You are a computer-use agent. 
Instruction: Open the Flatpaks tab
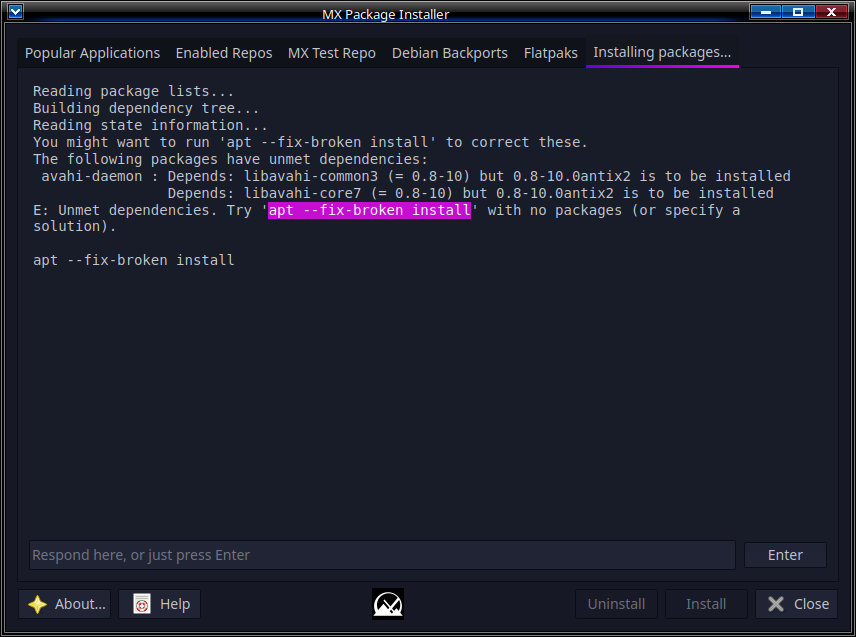coord(551,53)
